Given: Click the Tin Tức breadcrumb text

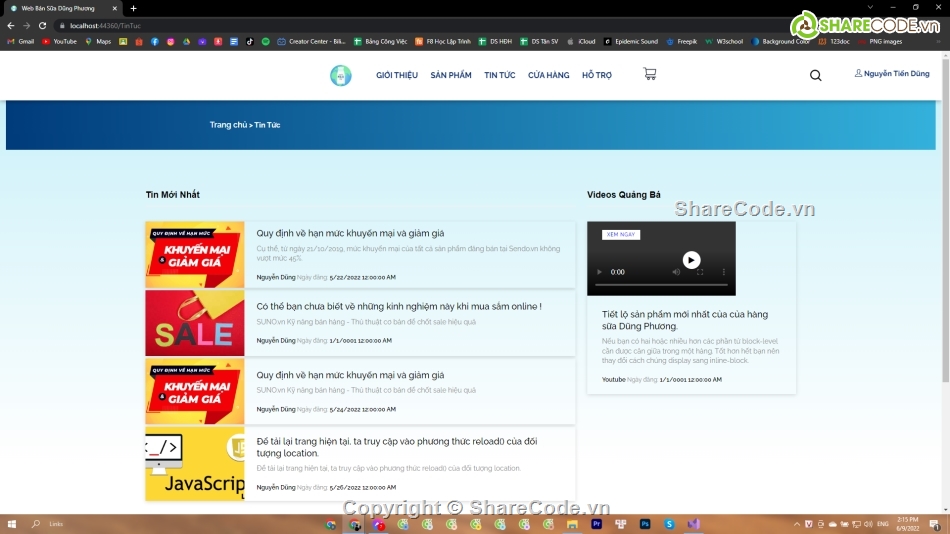Looking at the screenshot, I should tap(267, 125).
